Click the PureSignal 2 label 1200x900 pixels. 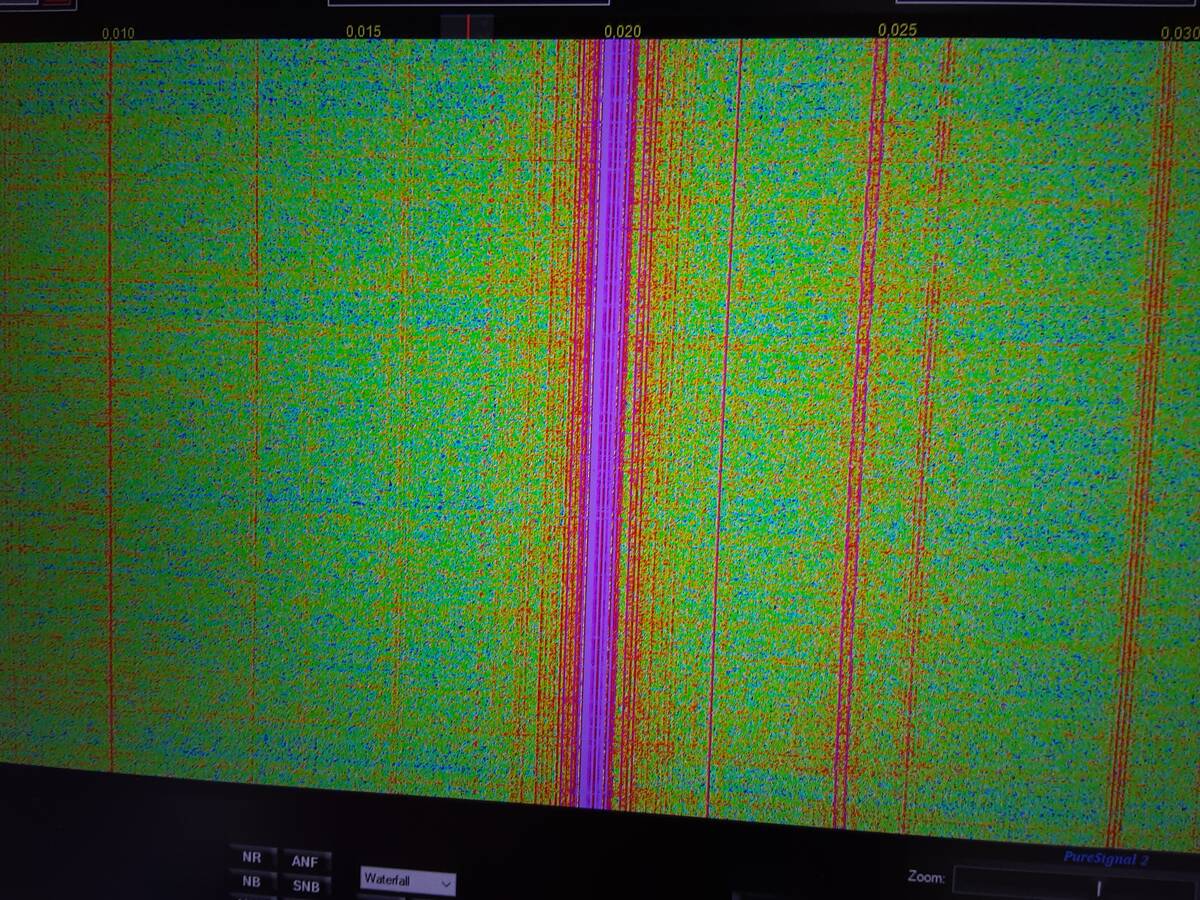click(1105, 860)
